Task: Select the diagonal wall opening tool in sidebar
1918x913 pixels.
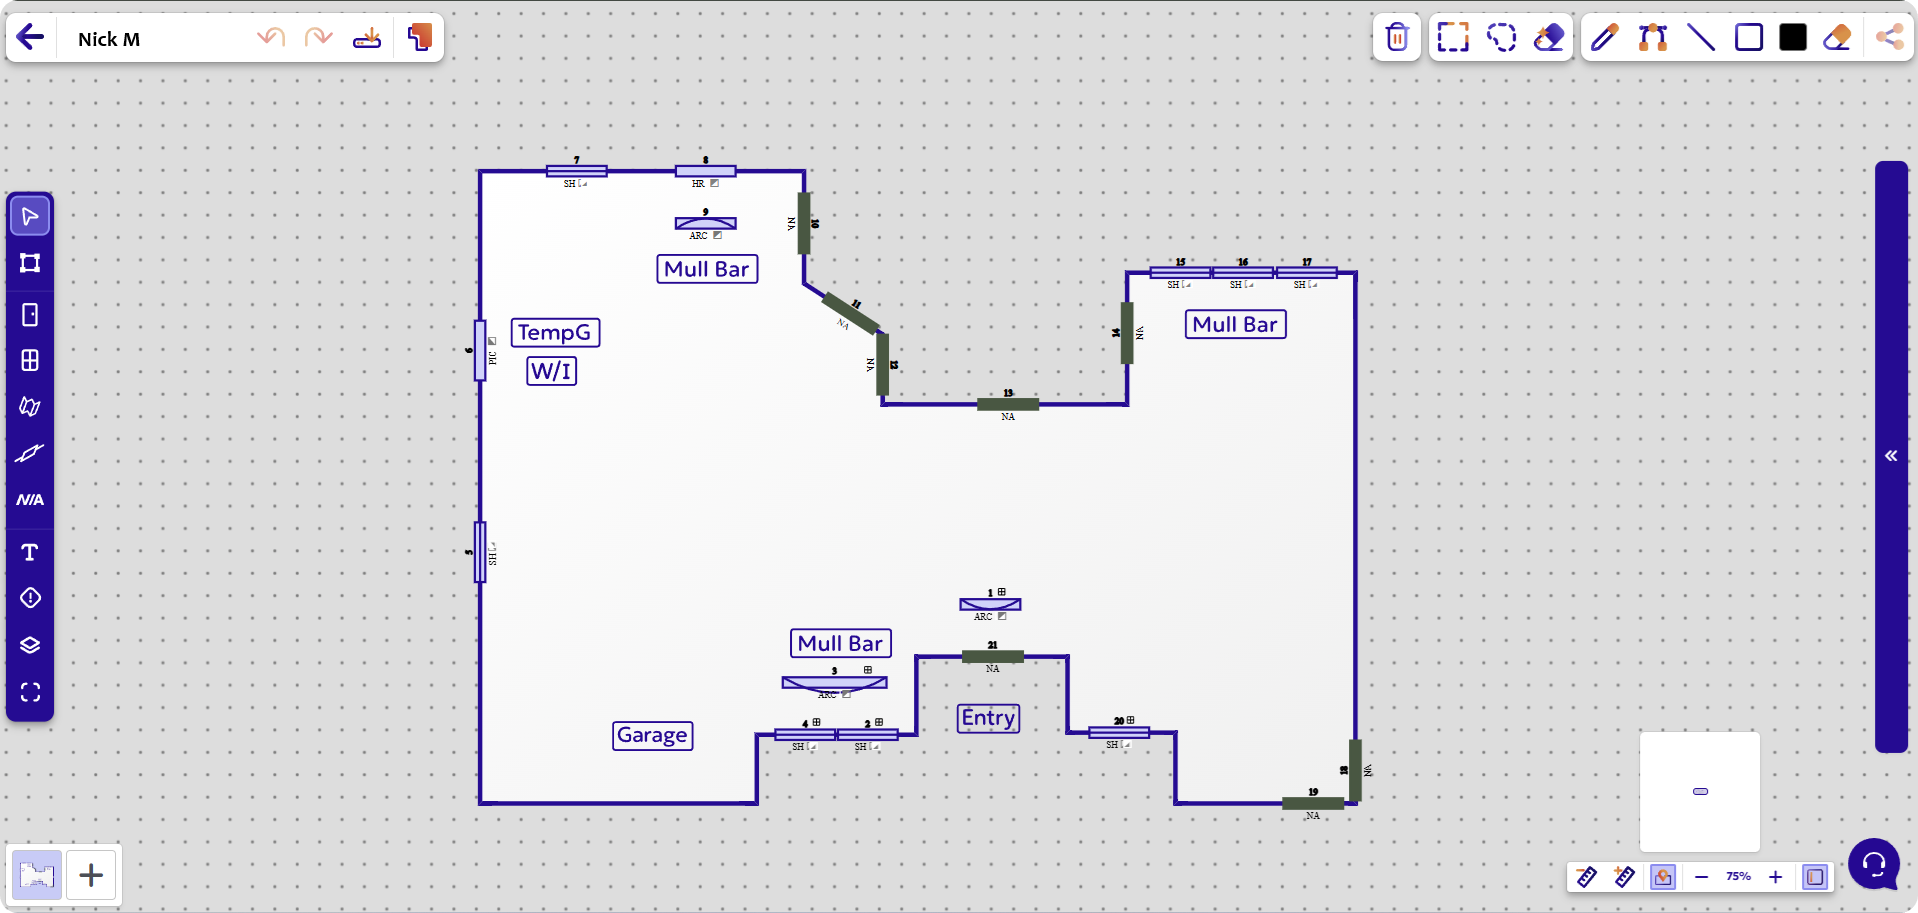Action: (x=30, y=453)
